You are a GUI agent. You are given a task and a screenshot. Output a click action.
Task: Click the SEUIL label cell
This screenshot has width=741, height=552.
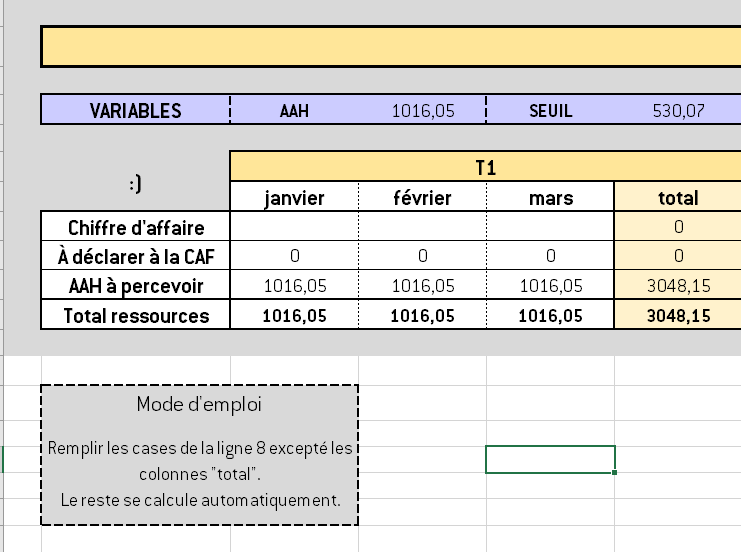(551, 110)
